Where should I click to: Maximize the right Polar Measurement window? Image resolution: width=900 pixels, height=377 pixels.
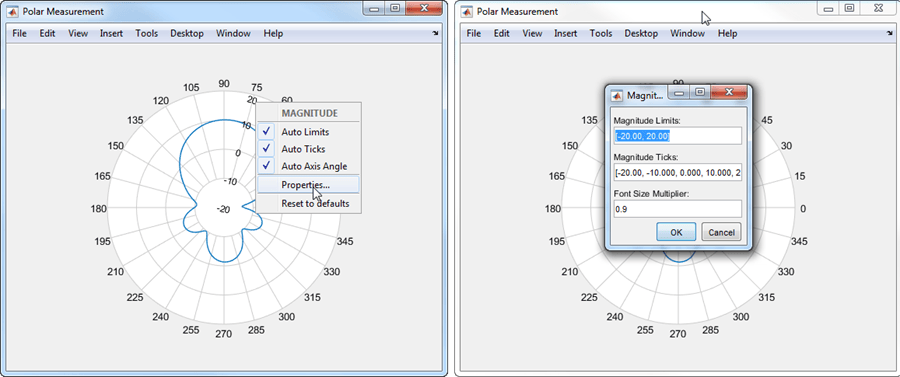coord(848,8)
